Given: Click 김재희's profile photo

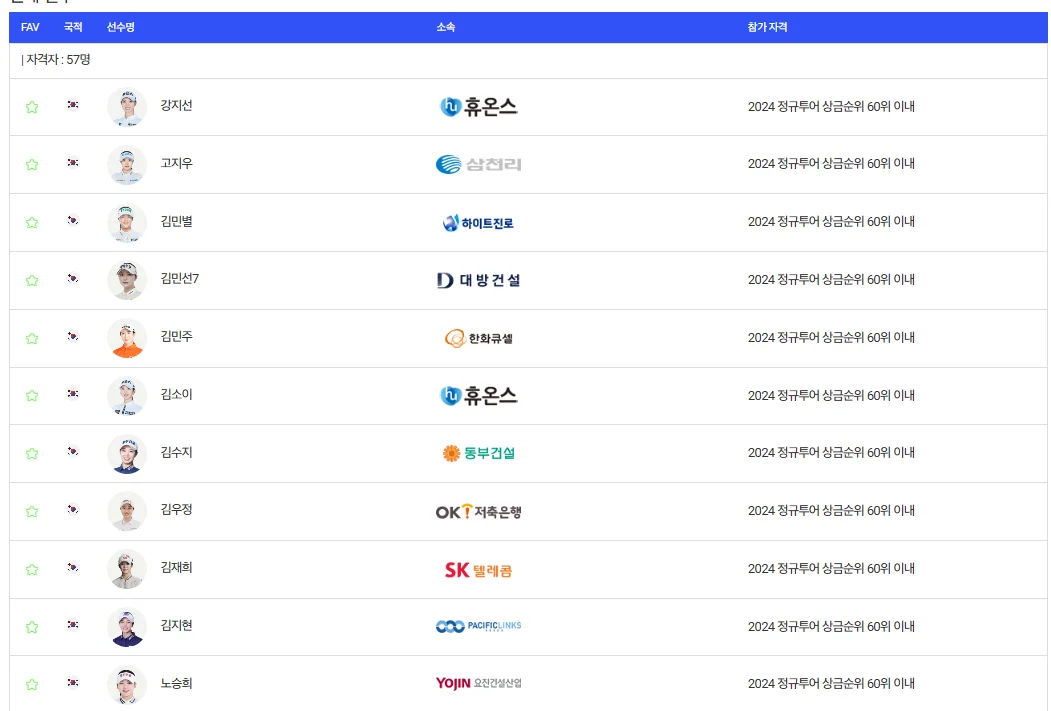Looking at the screenshot, I should pos(126,569).
